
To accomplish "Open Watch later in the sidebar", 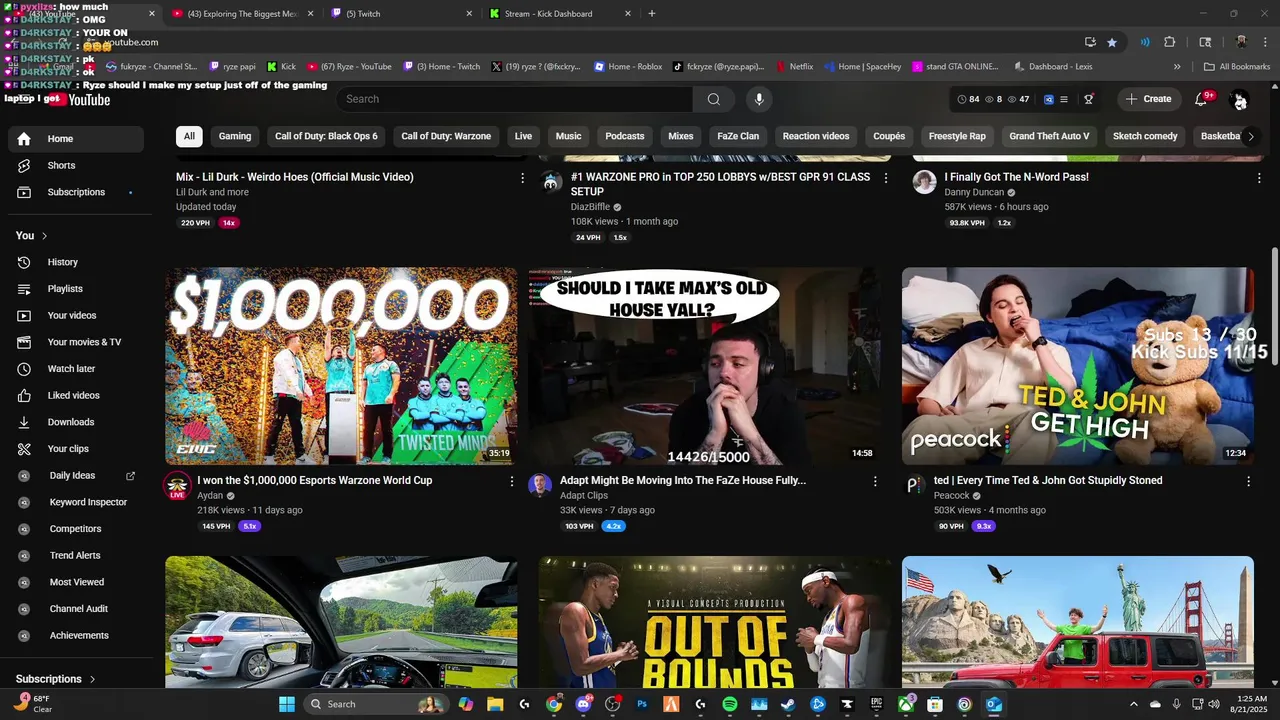I will (x=76, y=369).
